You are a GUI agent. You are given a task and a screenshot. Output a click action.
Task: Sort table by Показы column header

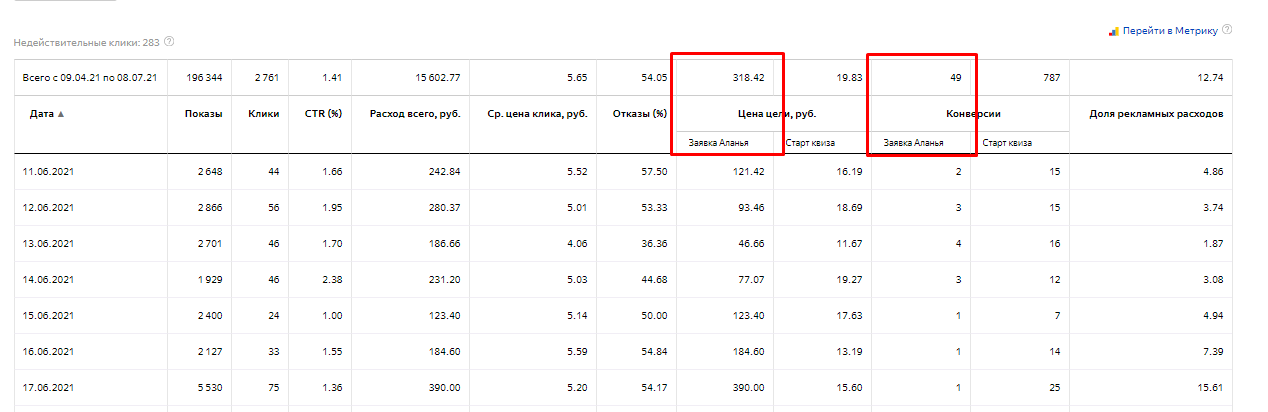(203, 114)
